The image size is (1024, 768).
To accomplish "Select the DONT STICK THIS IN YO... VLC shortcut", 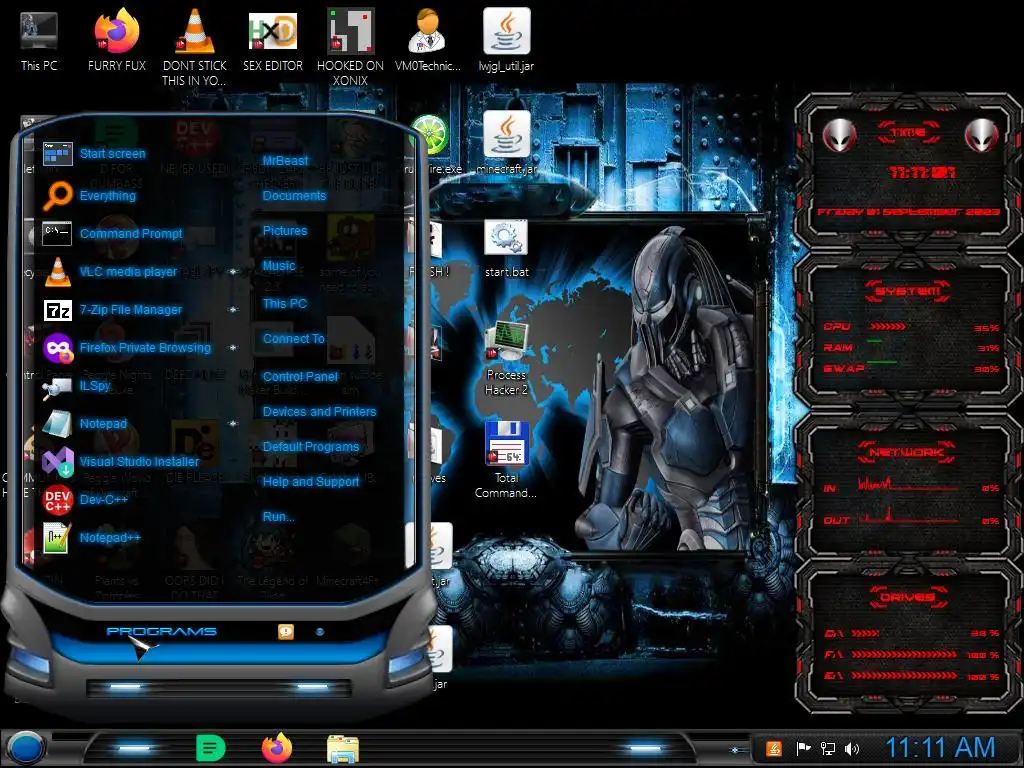I will (x=195, y=47).
